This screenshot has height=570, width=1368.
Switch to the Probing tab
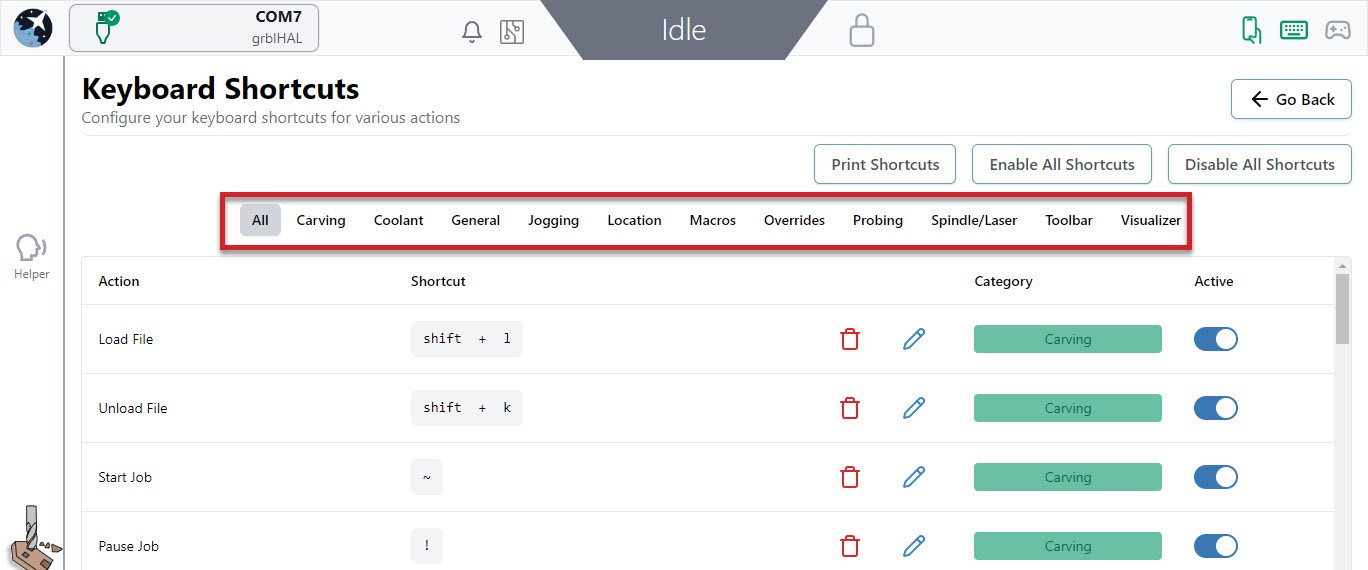tap(877, 220)
